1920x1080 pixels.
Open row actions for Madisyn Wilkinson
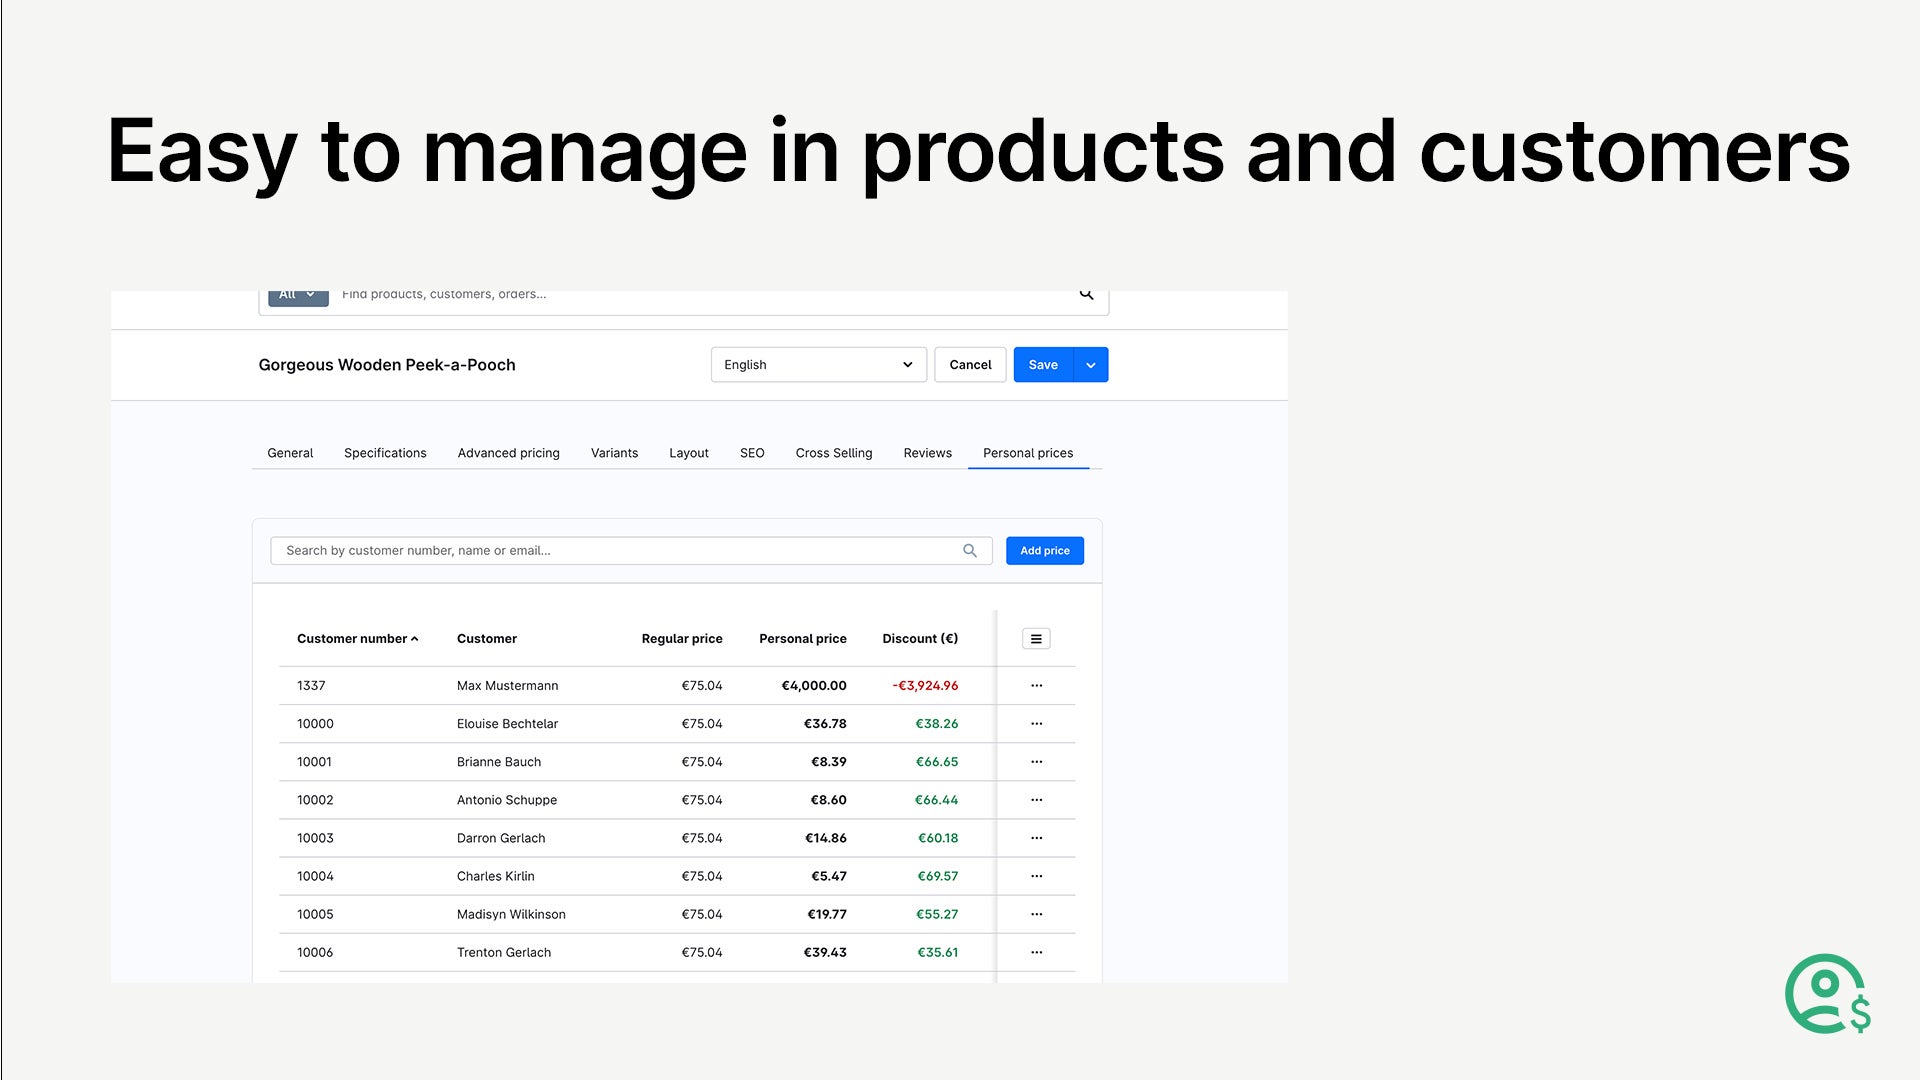click(1036, 914)
